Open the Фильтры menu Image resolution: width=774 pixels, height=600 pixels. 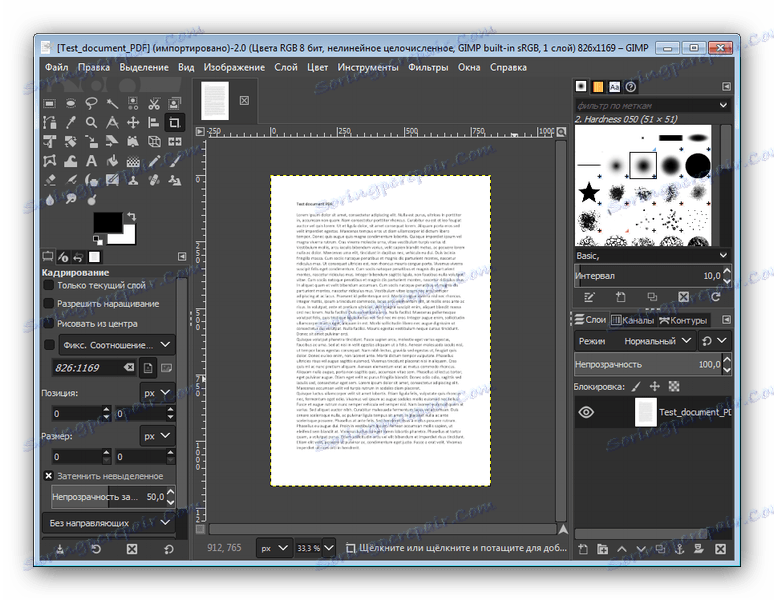click(428, 67)
